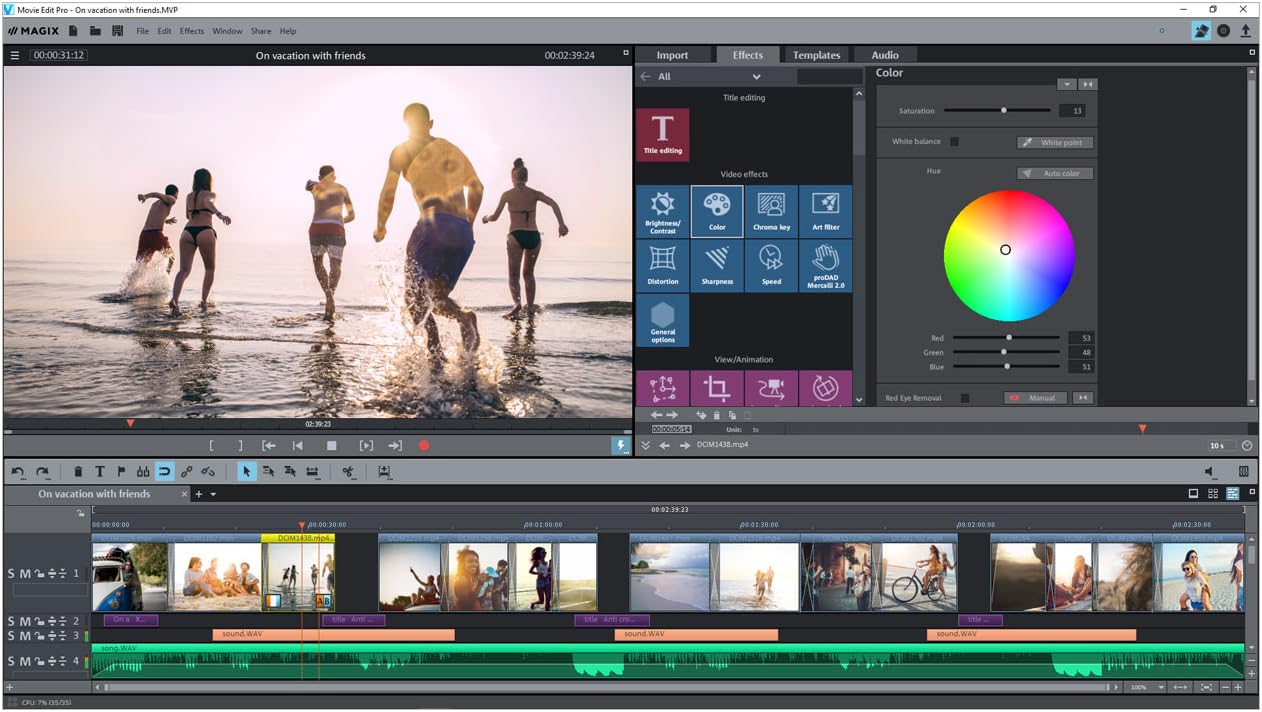Expand the All effects category dropdown
The image size is (1262, 712).
click(756, 77)
